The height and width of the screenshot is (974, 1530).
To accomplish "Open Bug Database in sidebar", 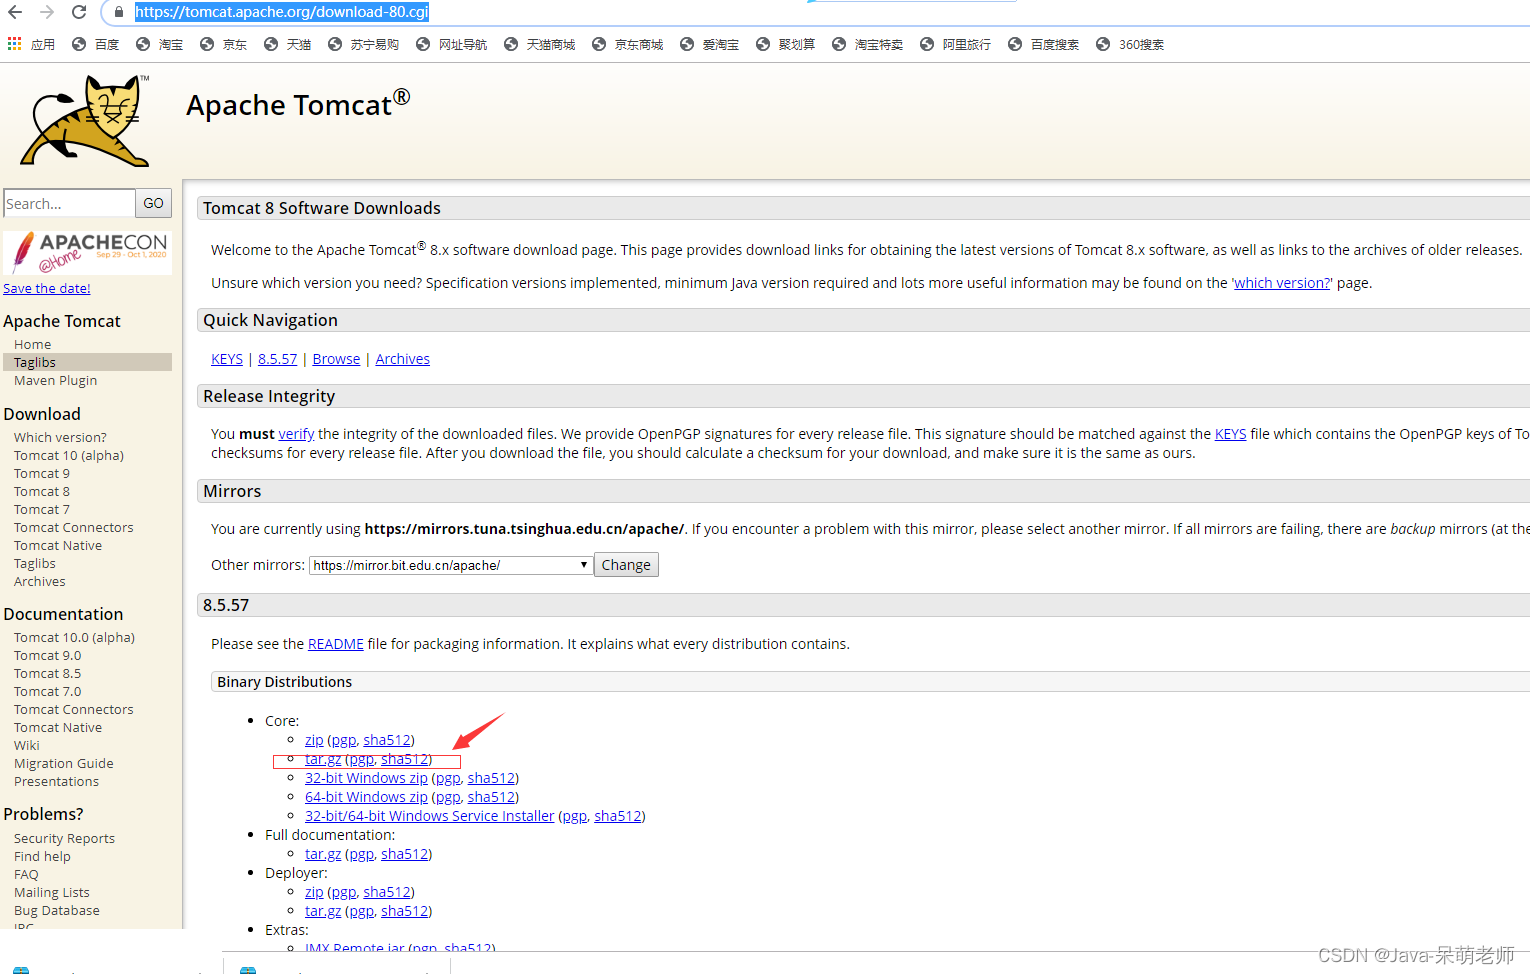I will (x=57, y=910).
